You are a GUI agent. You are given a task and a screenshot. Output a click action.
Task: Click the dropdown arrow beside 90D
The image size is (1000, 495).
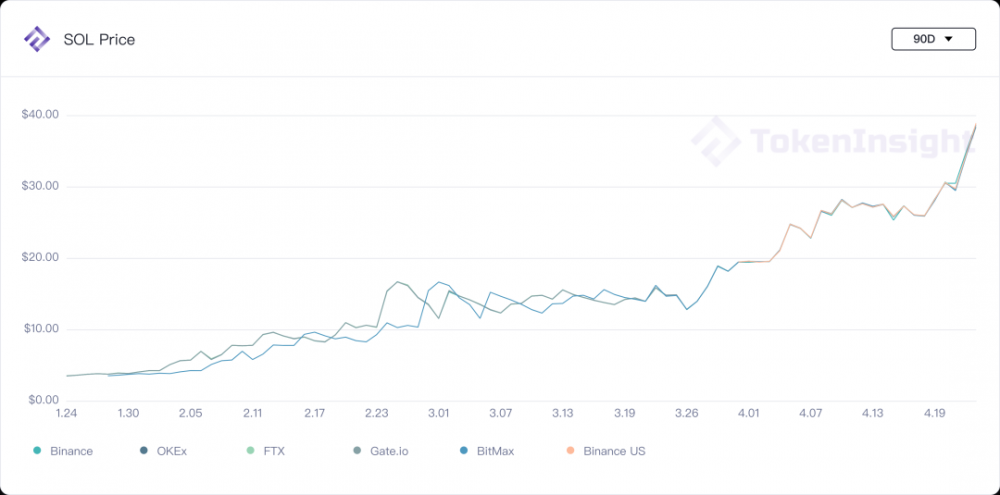(x=947, y=40)
